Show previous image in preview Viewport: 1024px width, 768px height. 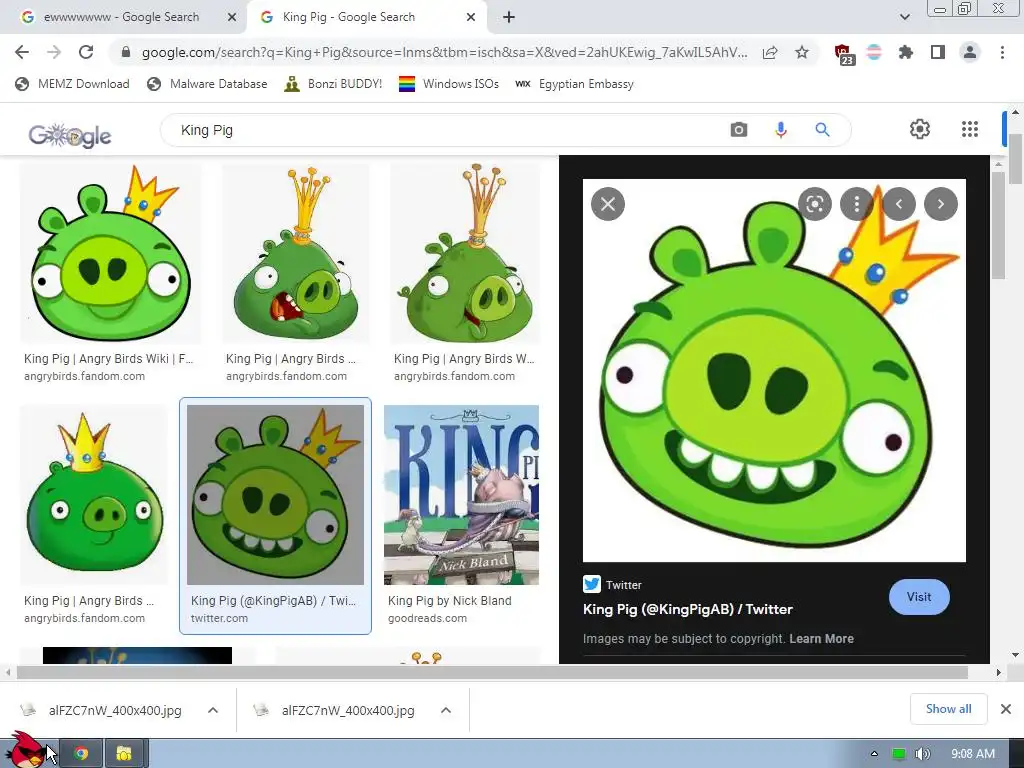click(899, 204)
